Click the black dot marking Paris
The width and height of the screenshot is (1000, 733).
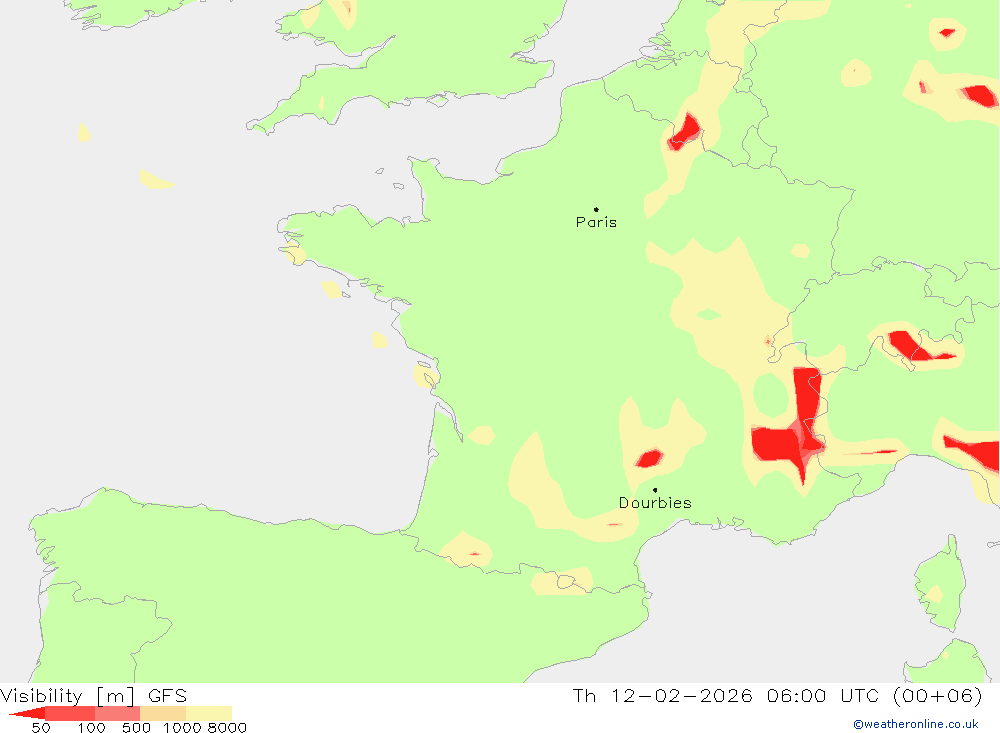(596, 209)
